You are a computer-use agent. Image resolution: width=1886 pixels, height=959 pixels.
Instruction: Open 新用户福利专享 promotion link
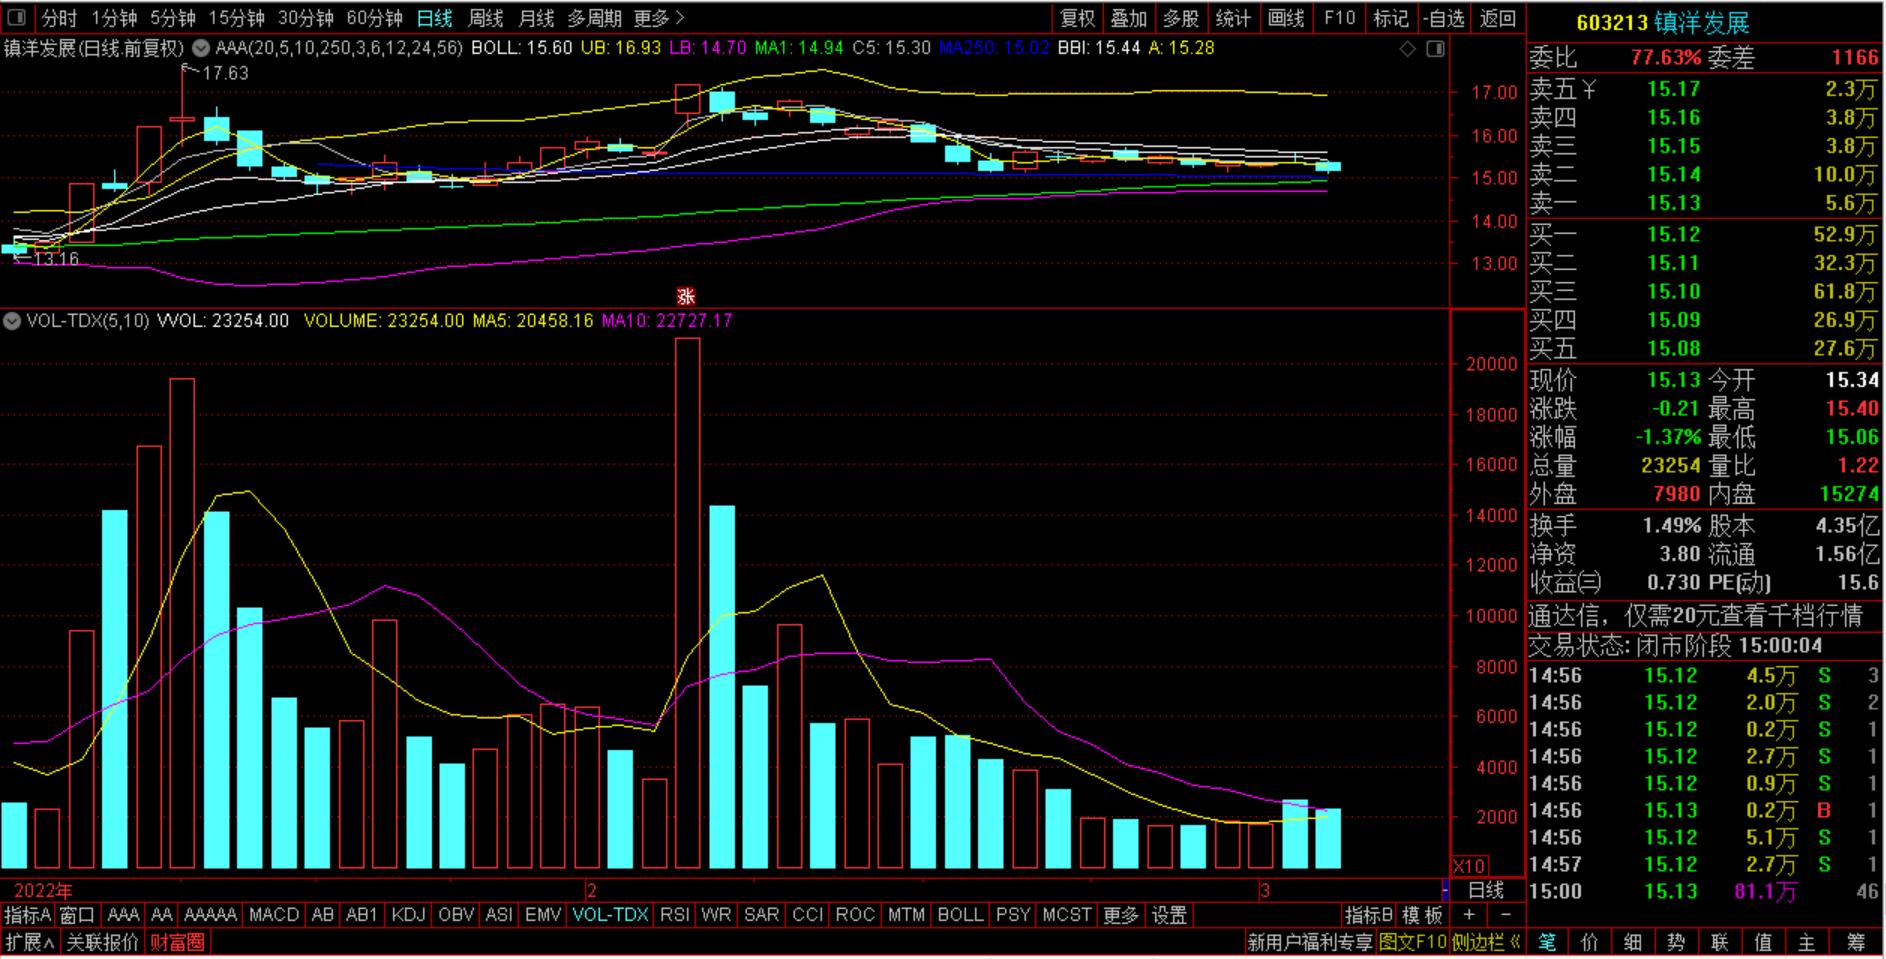click(x=1310, y=942)
